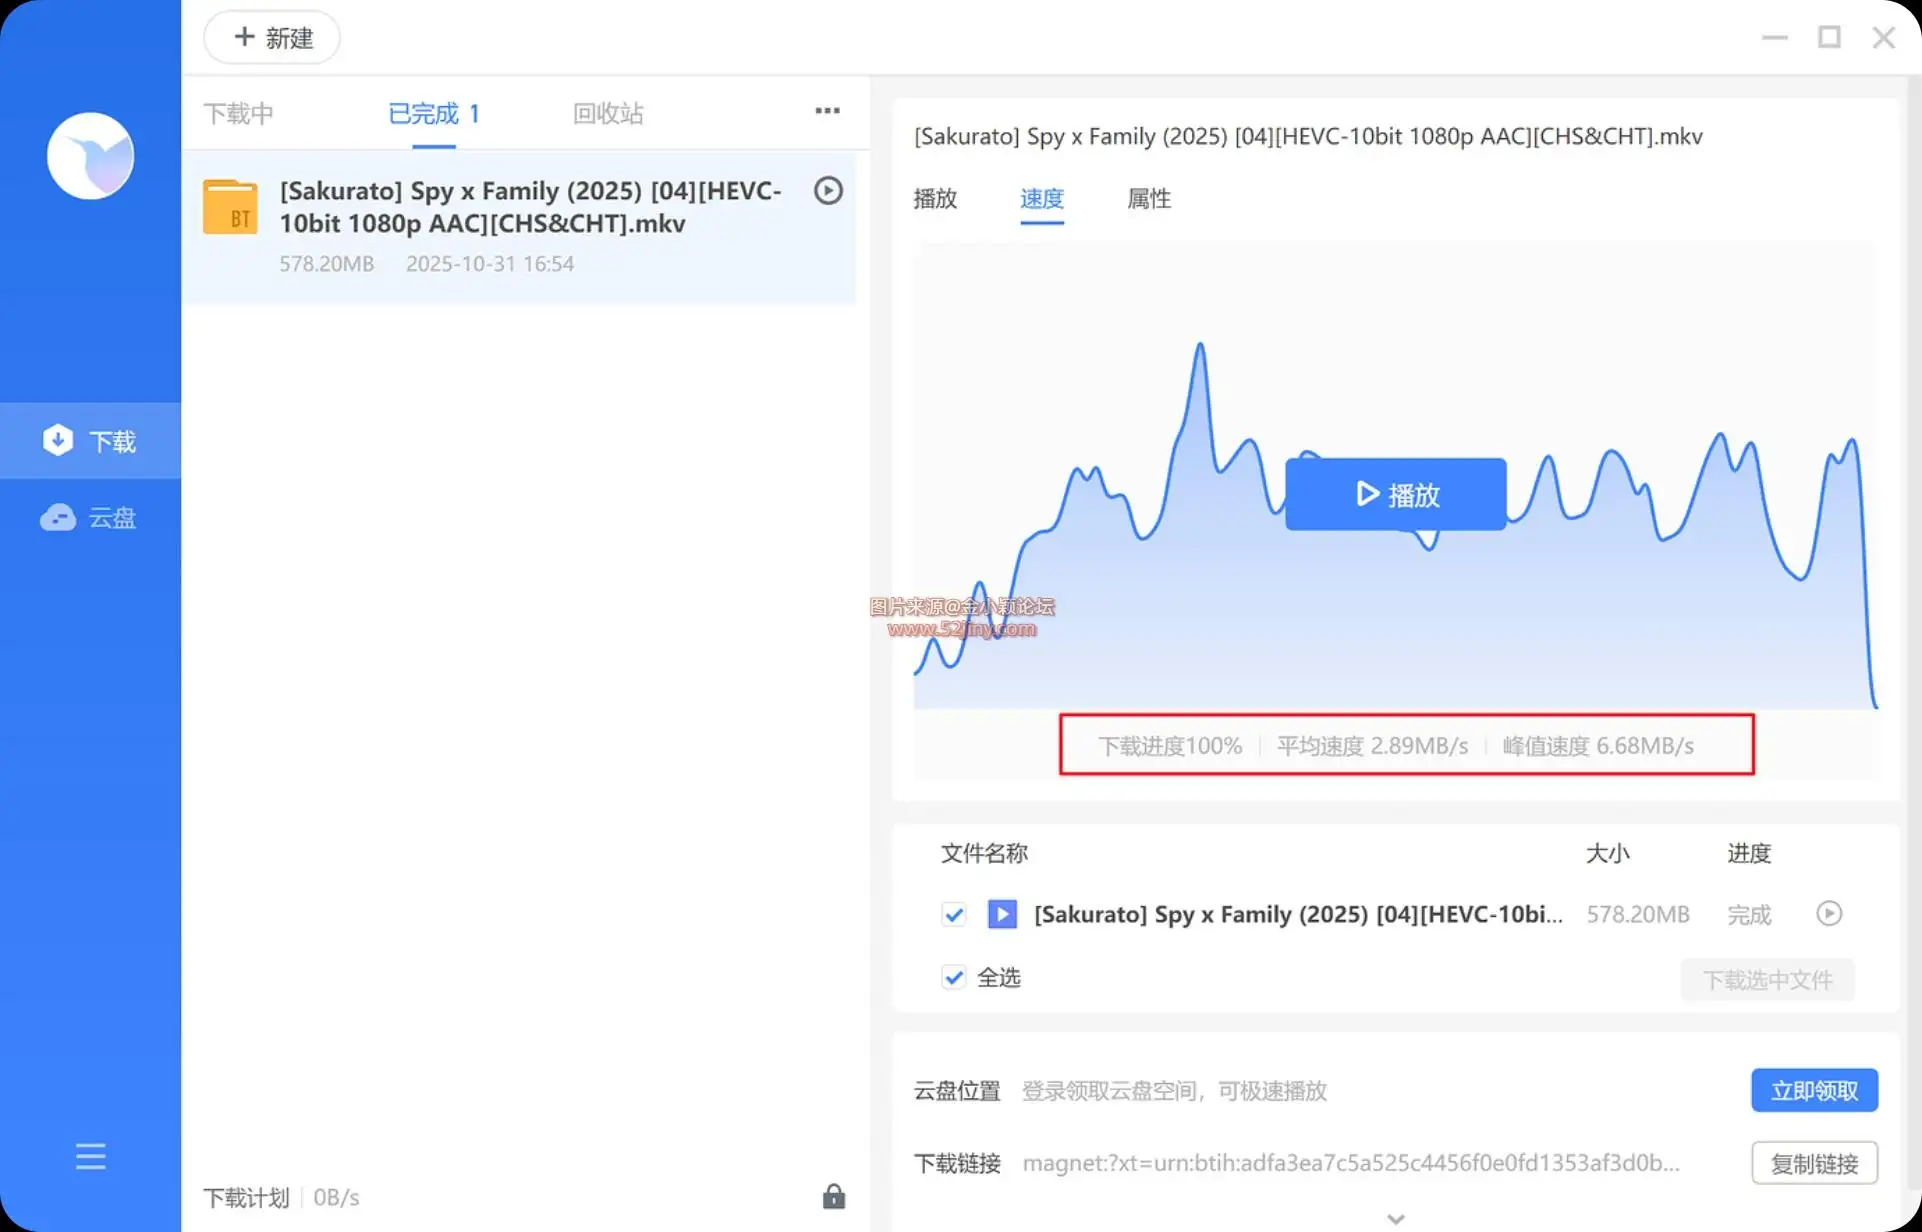Click play icon in the file list row

click(1828, 913)
